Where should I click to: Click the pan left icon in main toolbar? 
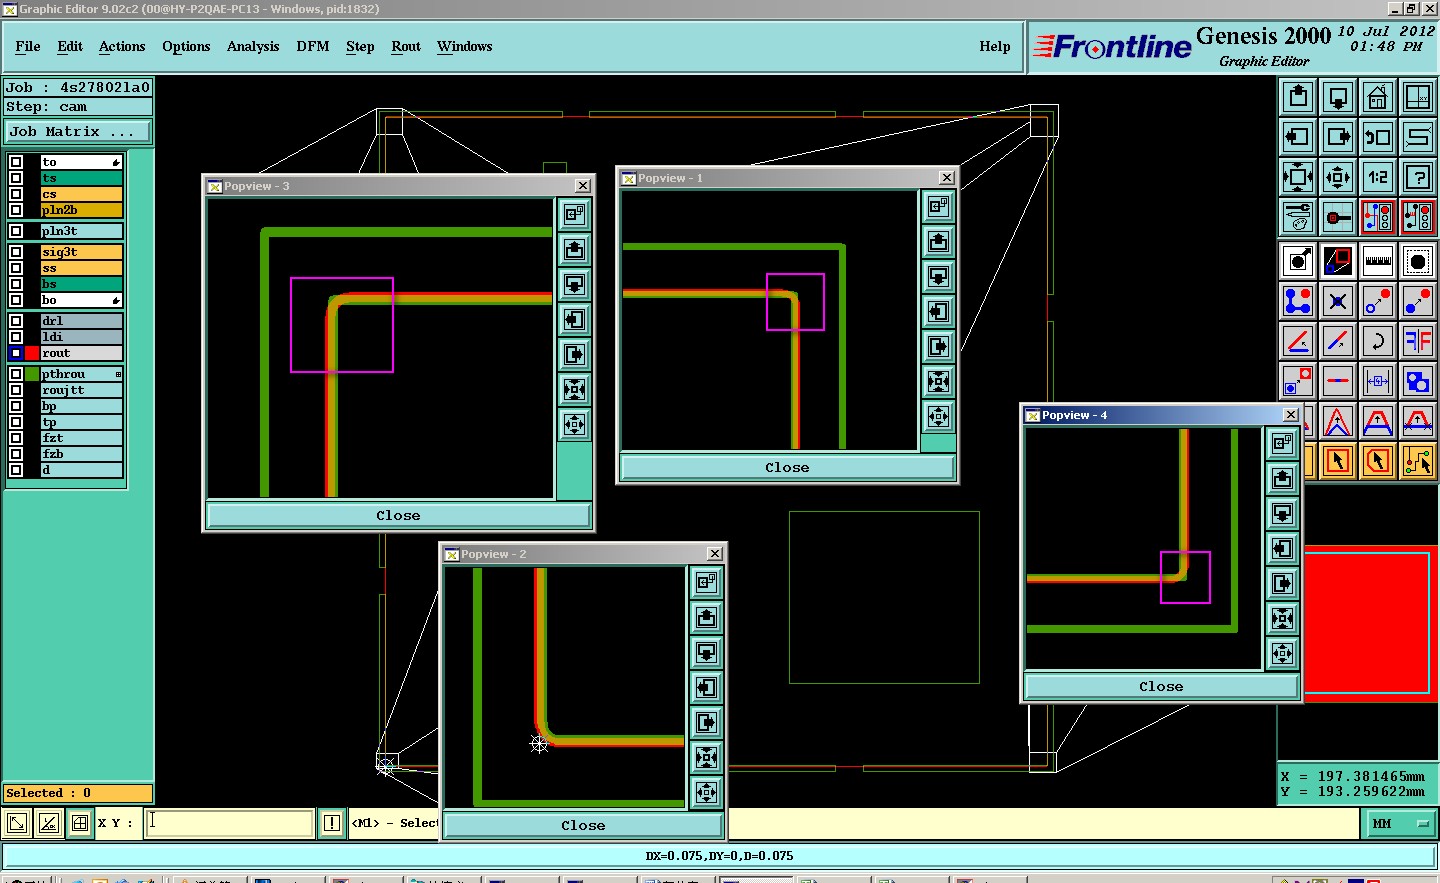(x=1298, y=137)
